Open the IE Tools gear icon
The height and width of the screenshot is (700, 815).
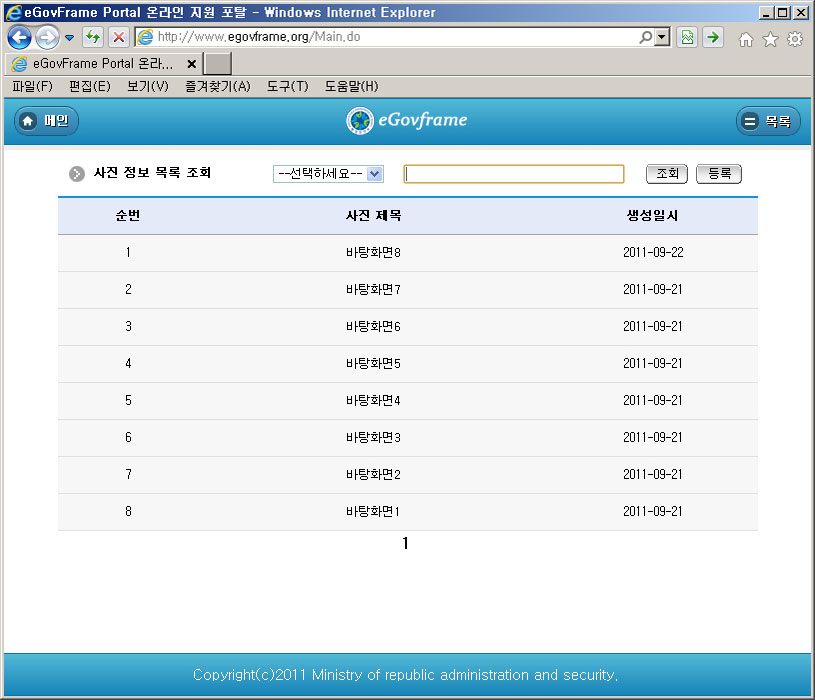[x=795, y=39]
